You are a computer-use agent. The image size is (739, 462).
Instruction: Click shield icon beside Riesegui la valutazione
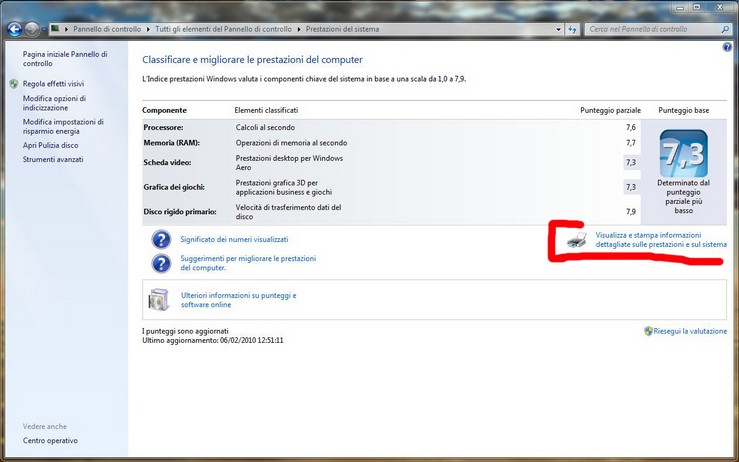[648, 331]
